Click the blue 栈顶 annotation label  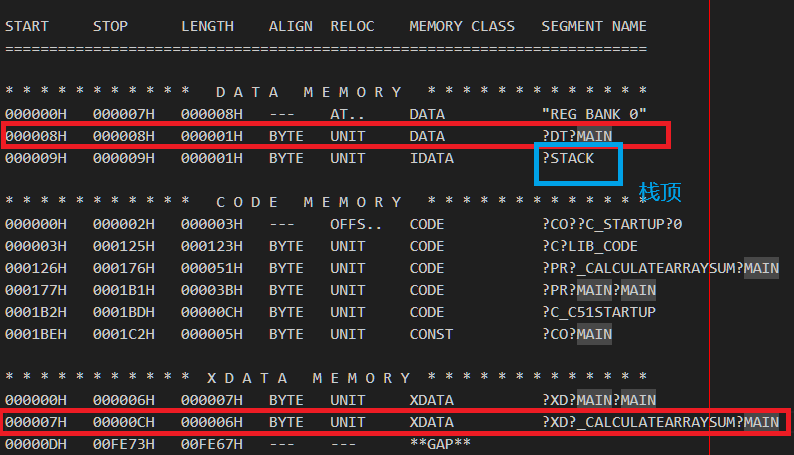pos(660,192)
